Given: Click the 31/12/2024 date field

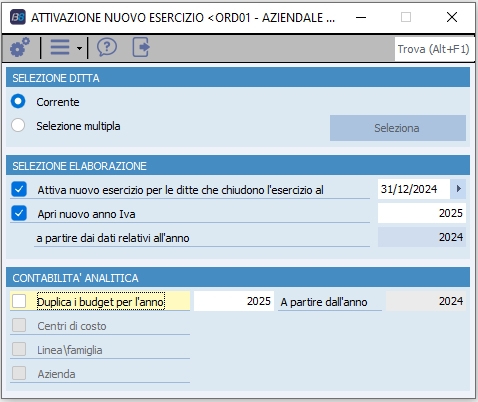Looking at the screenshot, I should pyautogui.click(x=414, y=189).
